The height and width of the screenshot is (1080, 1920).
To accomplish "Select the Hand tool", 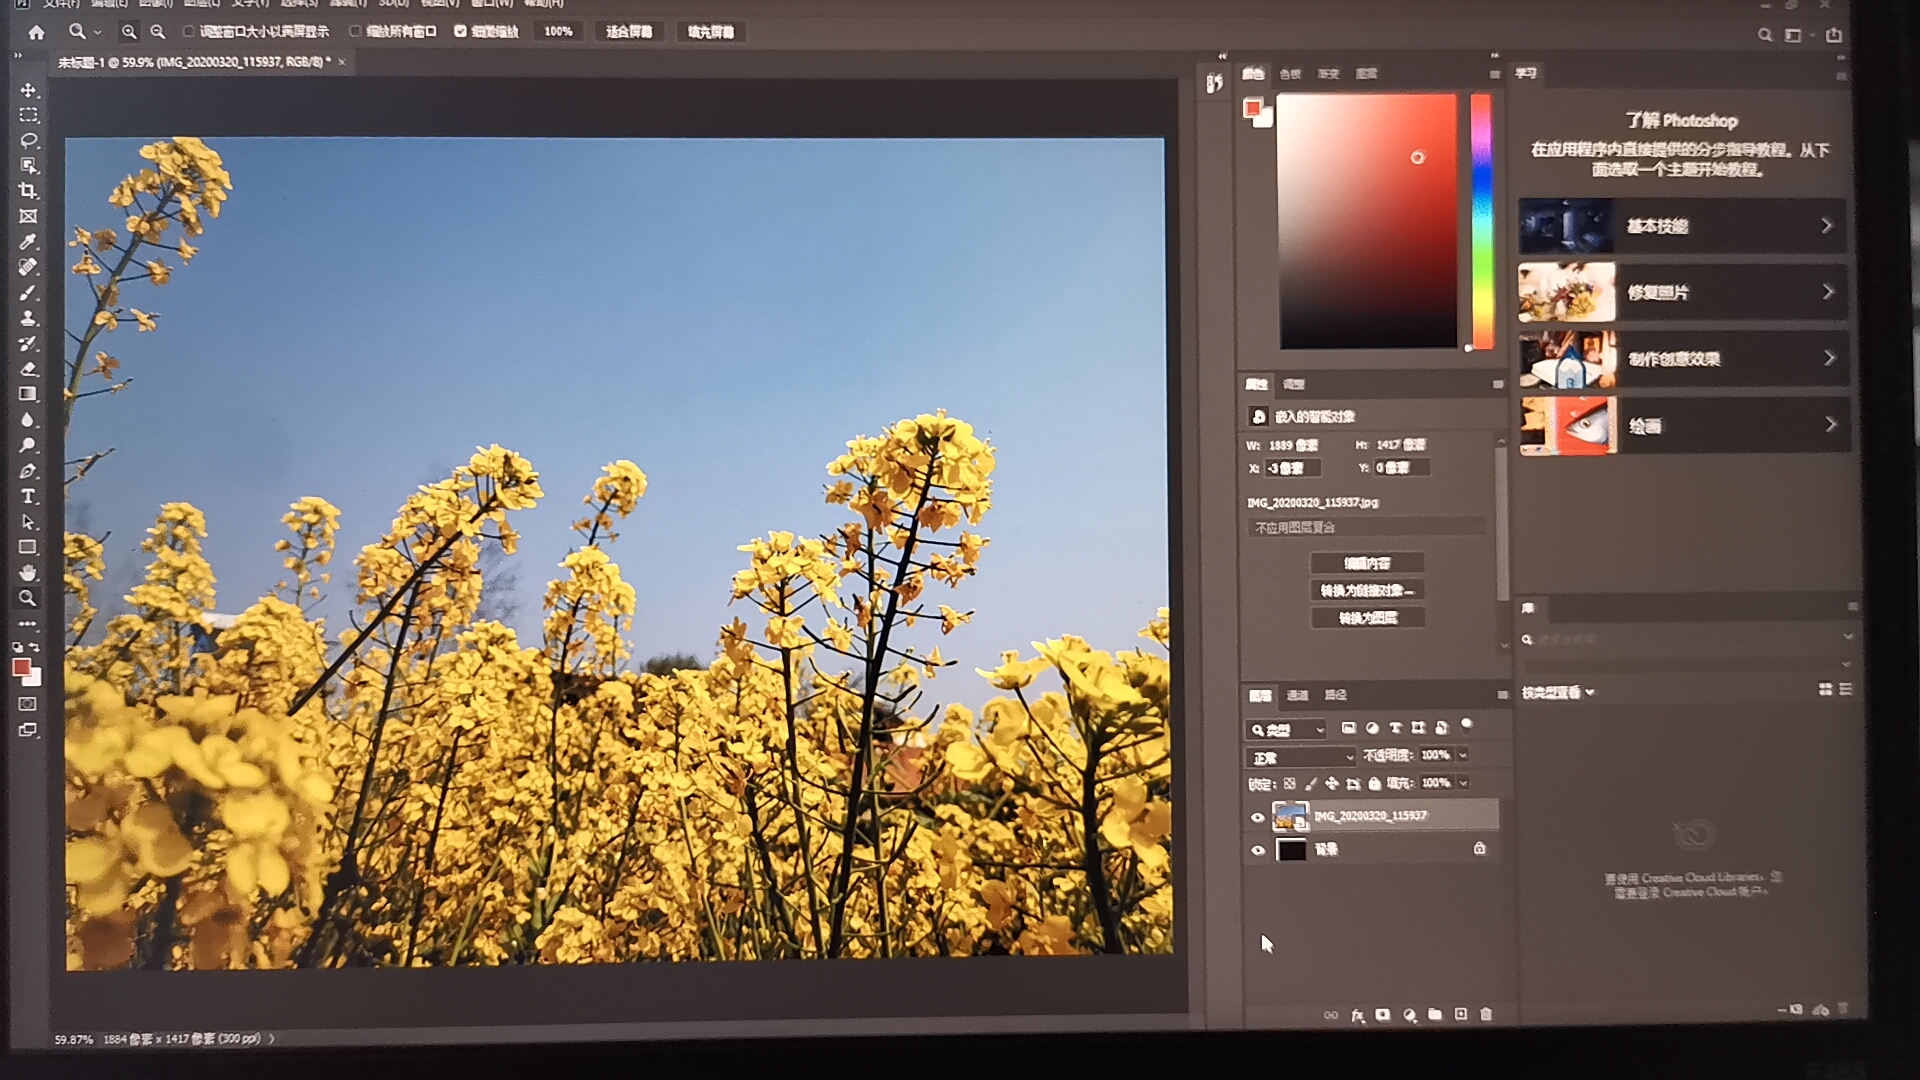I will click(x=28, y=573).
